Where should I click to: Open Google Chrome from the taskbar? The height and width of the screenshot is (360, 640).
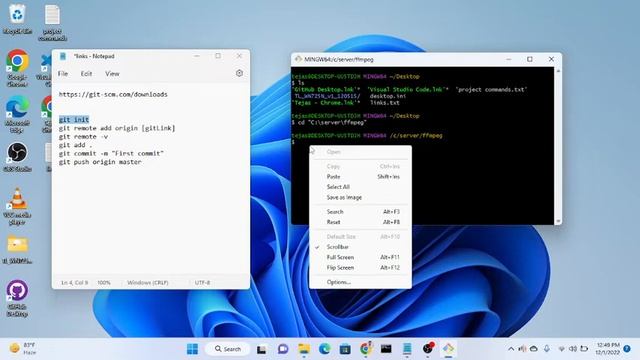coord(366,349)
